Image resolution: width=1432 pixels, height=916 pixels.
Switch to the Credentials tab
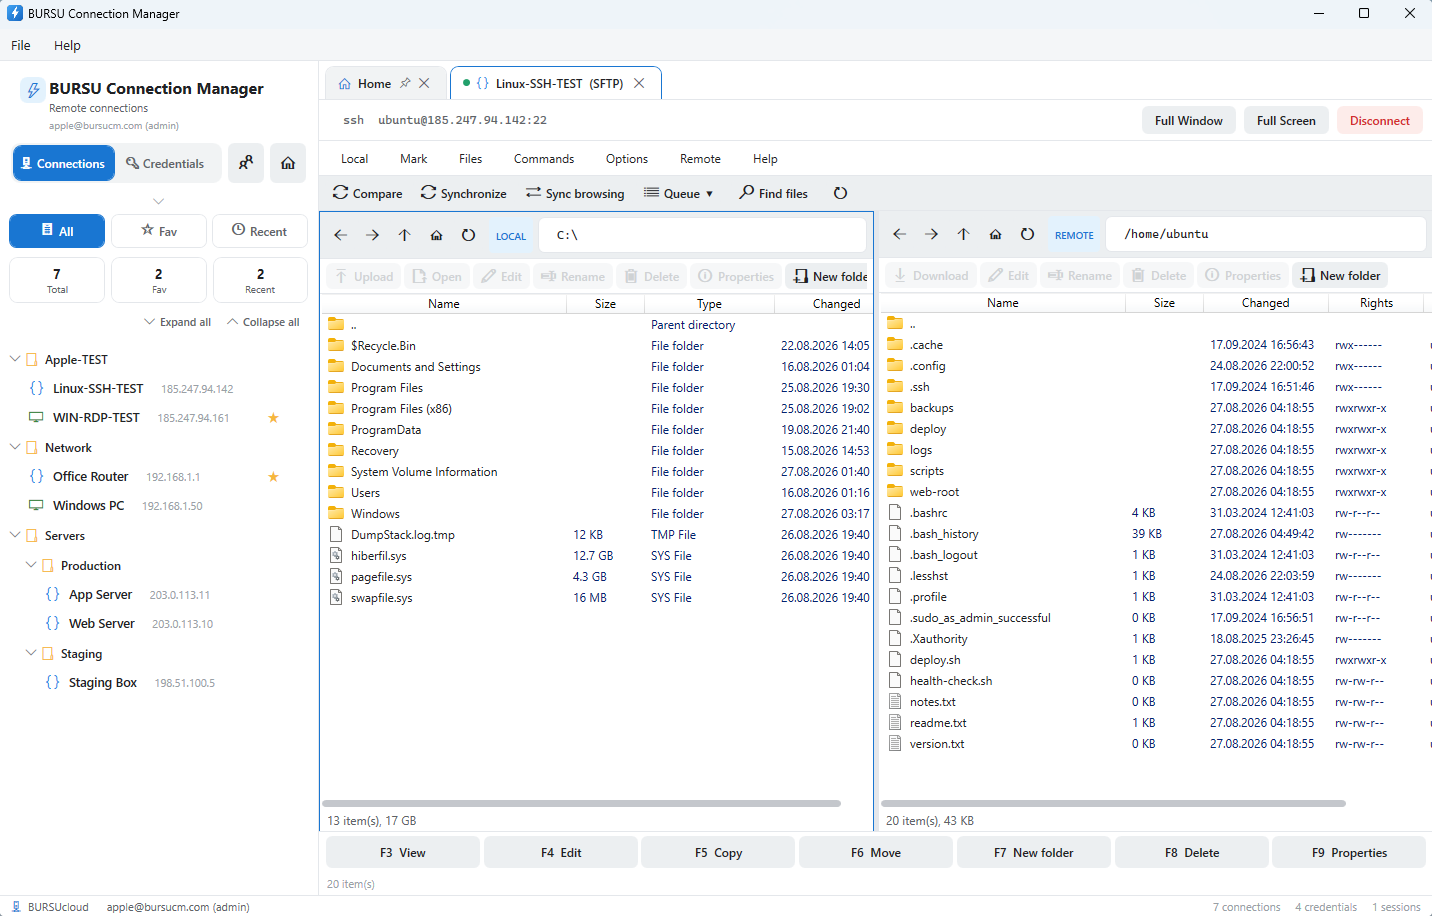(166, 163)
